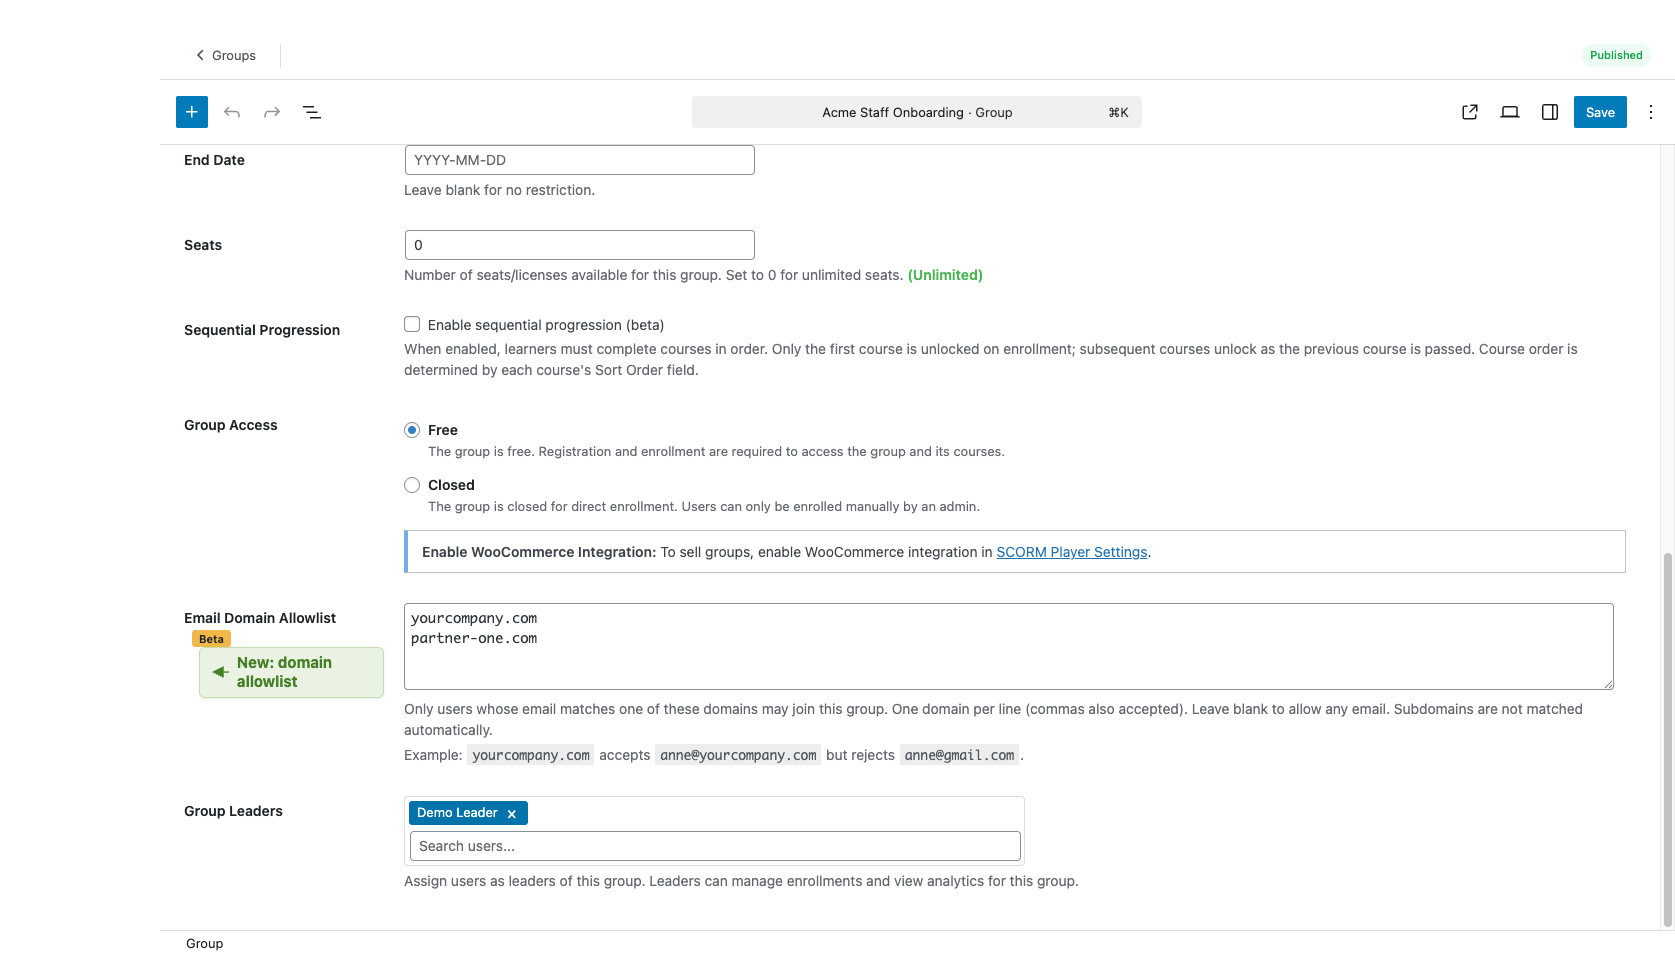
Task: Select the Closed group access option
Action: pyautogui.click(x=411, y=485)
